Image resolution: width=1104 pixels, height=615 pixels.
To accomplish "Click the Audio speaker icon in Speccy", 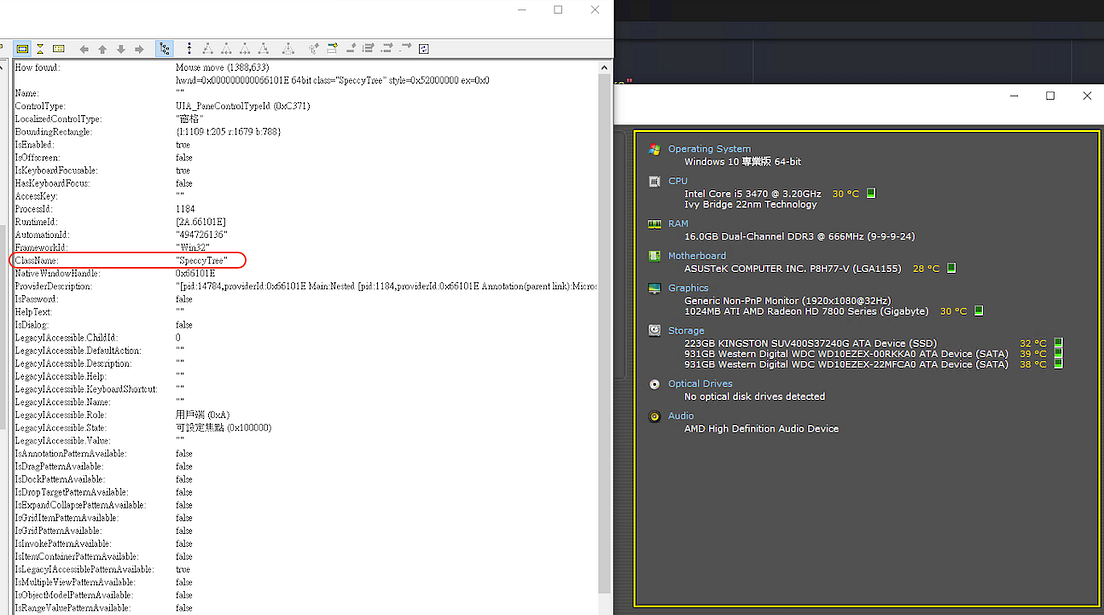I will tap(654, 416).
